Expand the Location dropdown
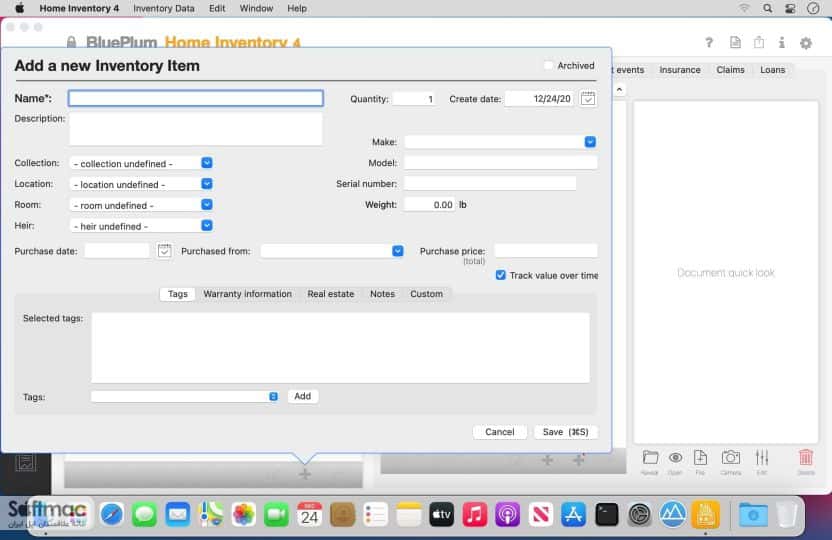The width and height of the screenshot is (832, 540). coord(207,184)
